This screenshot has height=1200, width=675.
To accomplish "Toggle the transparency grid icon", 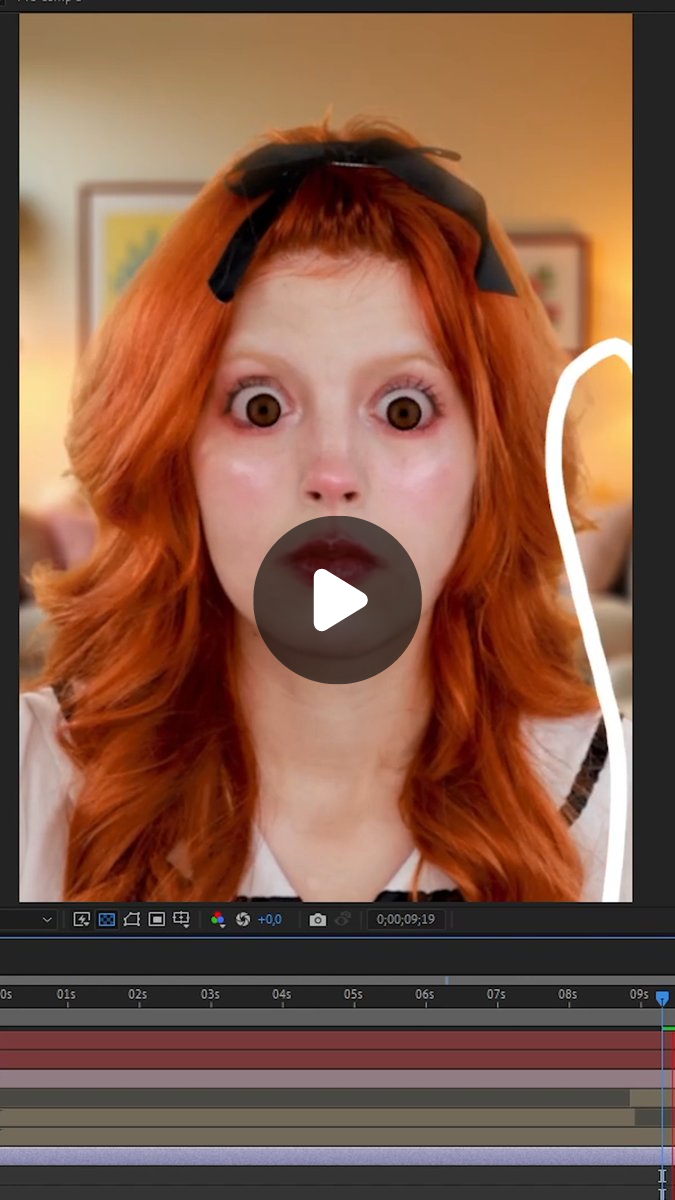I will coord(107,919).
